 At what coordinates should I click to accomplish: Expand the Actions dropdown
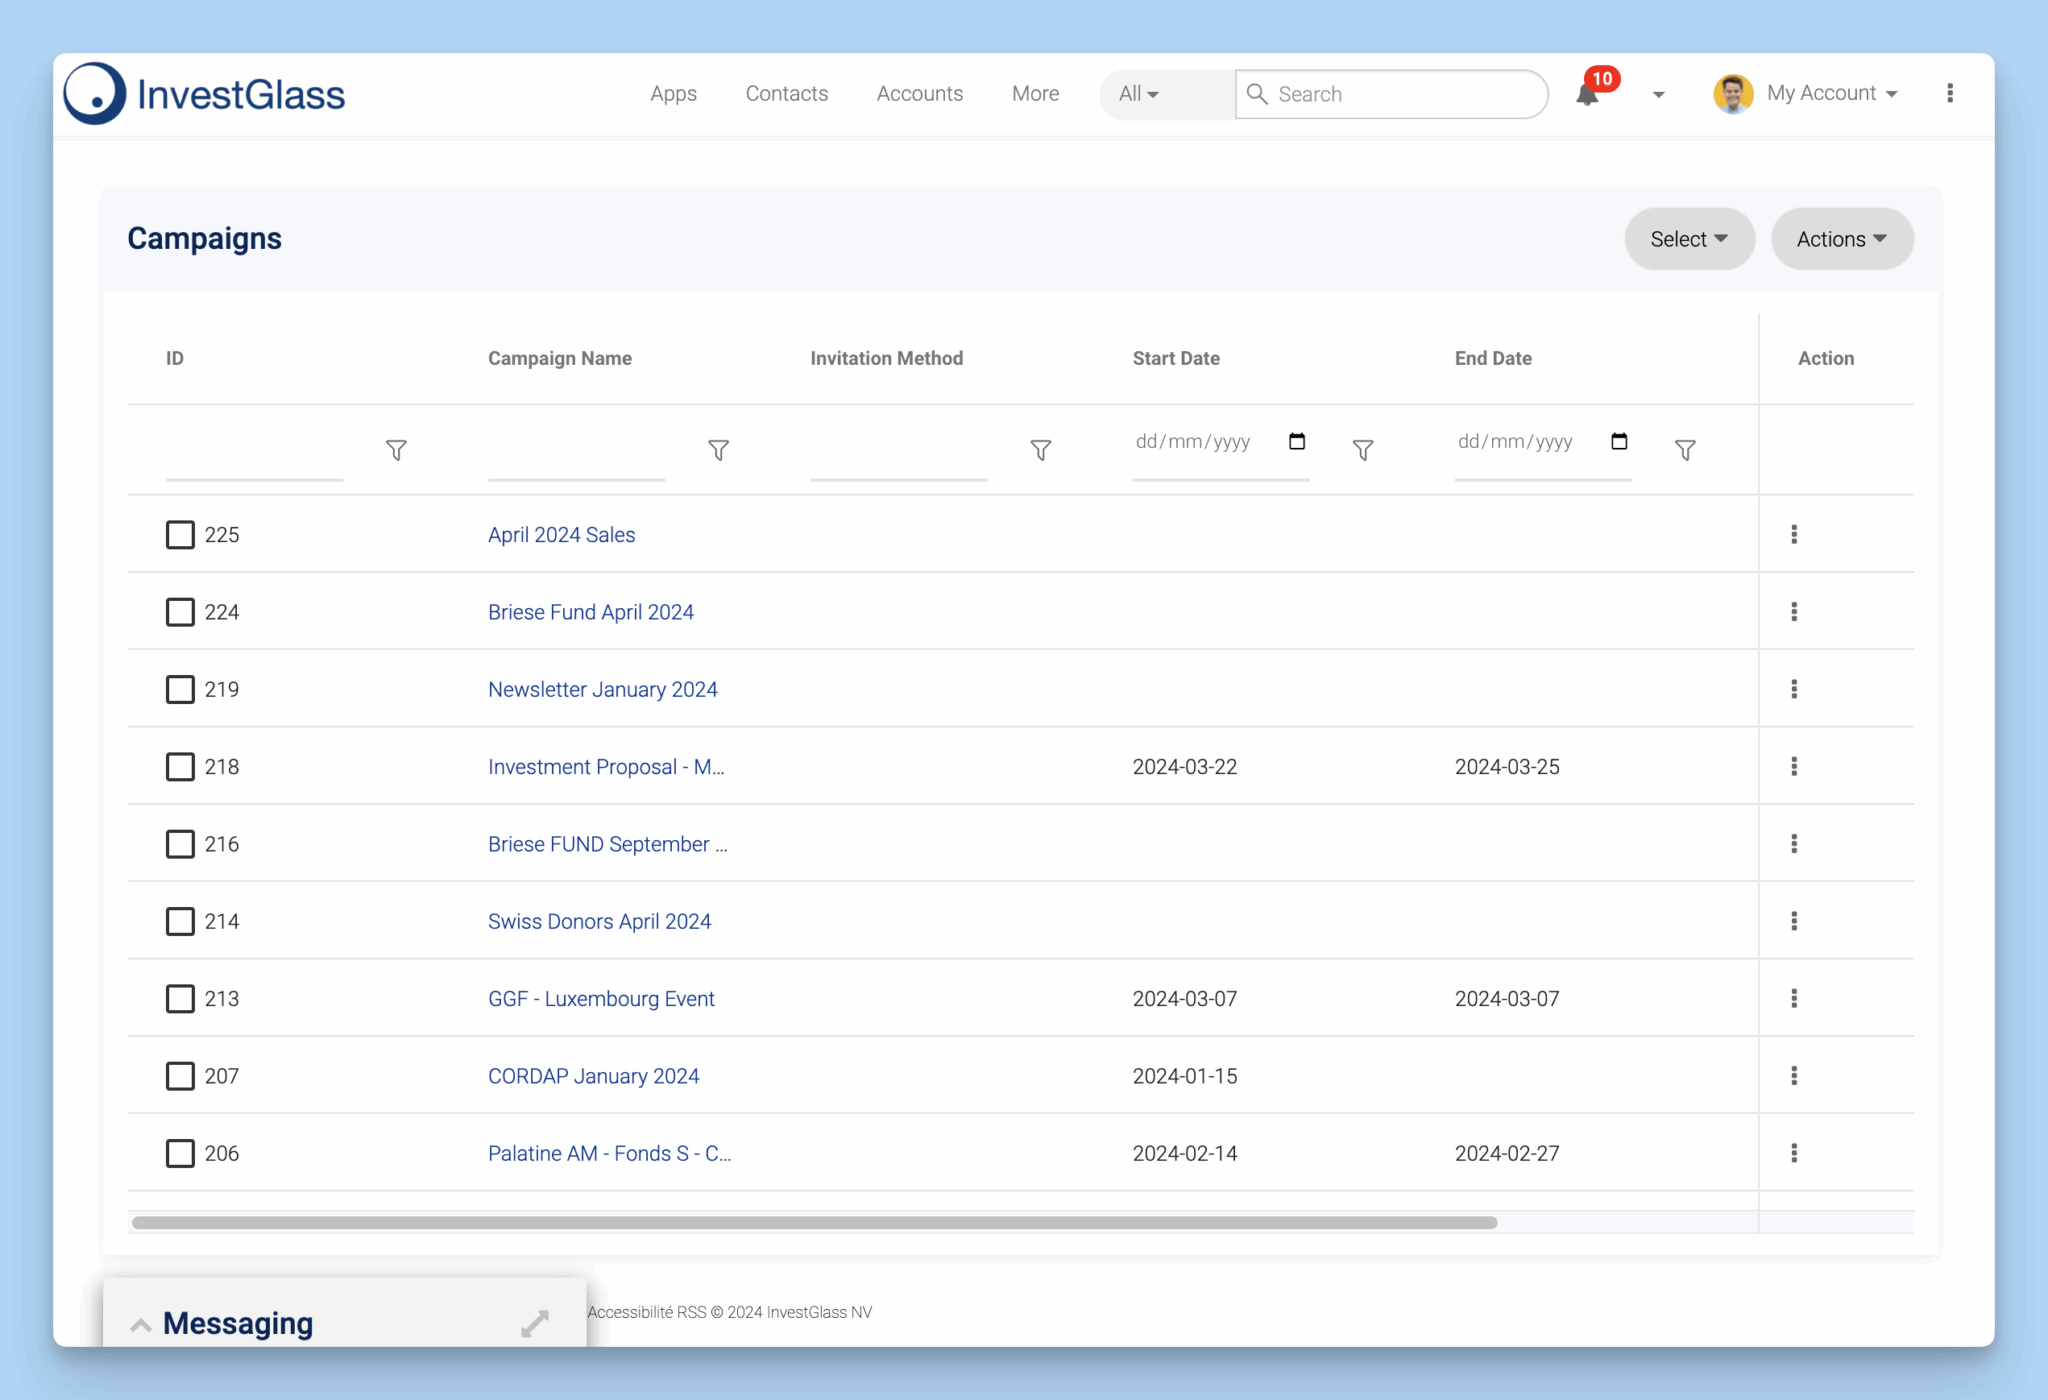coord(1841,239)
